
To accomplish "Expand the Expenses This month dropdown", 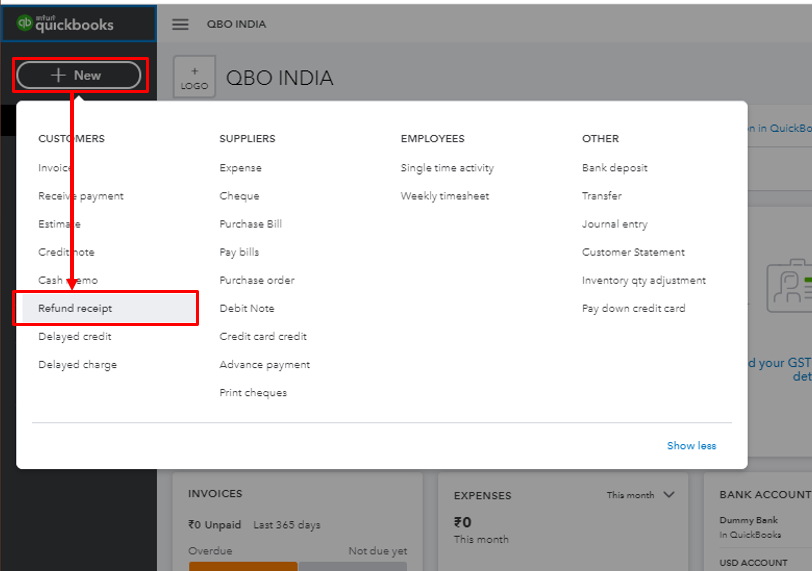I will (641, 495).
